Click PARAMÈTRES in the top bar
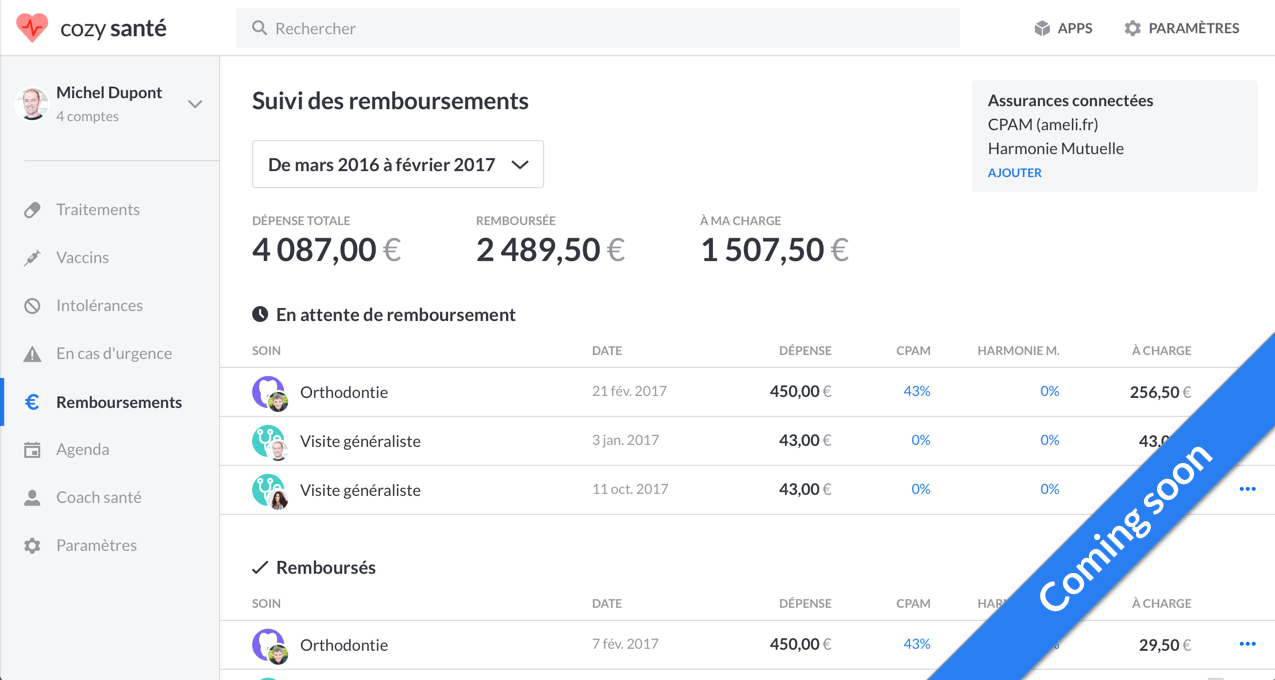Screen dimensions: 1275x680 pyautogui.click(x=1182, y=28)
